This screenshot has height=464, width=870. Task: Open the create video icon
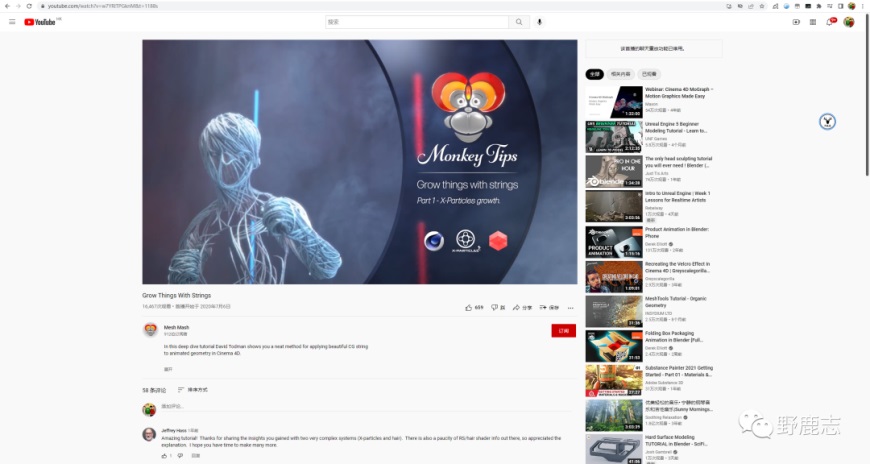[x=796, y=22]
